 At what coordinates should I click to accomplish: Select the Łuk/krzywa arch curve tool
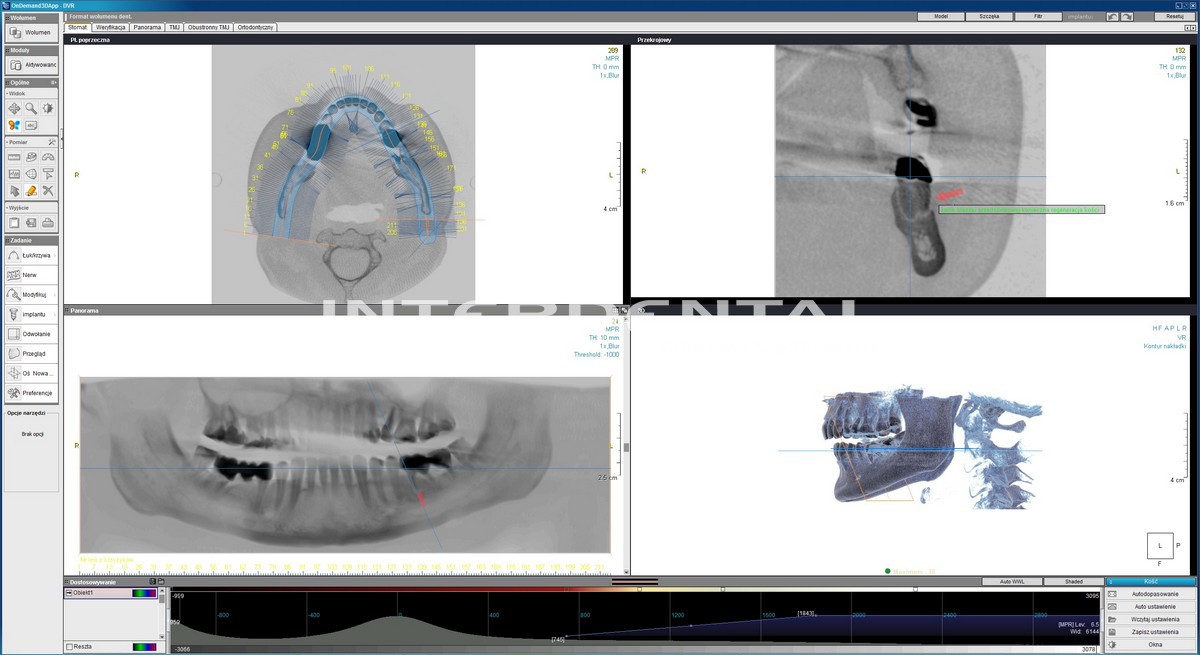click(14, 255)
